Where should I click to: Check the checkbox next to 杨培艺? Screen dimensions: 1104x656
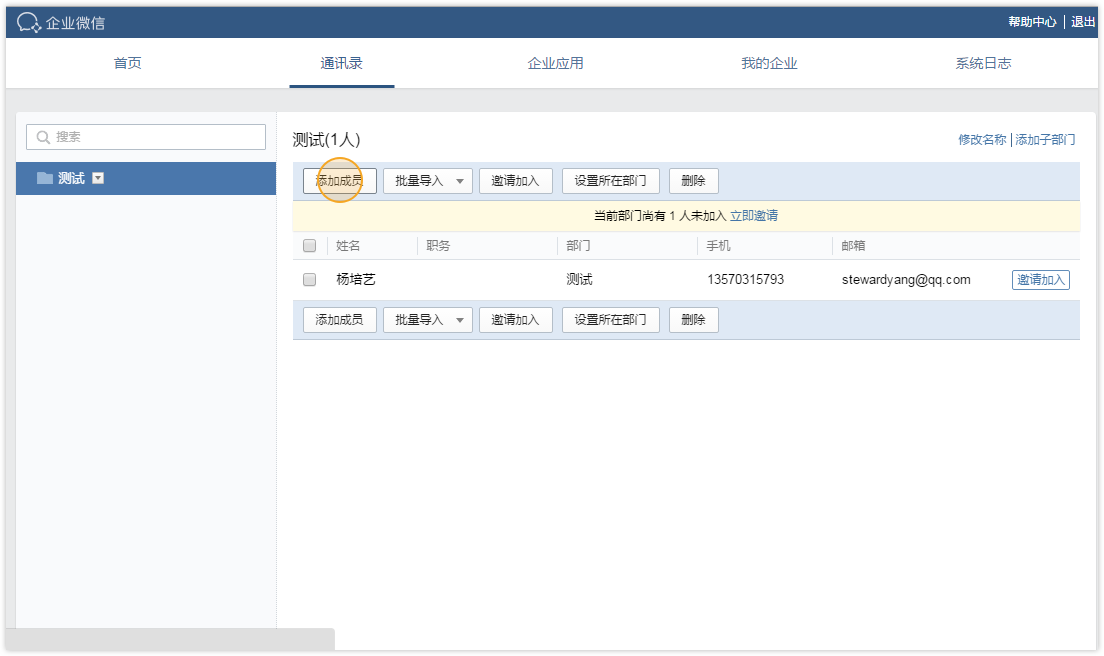(x=309, y=279)
